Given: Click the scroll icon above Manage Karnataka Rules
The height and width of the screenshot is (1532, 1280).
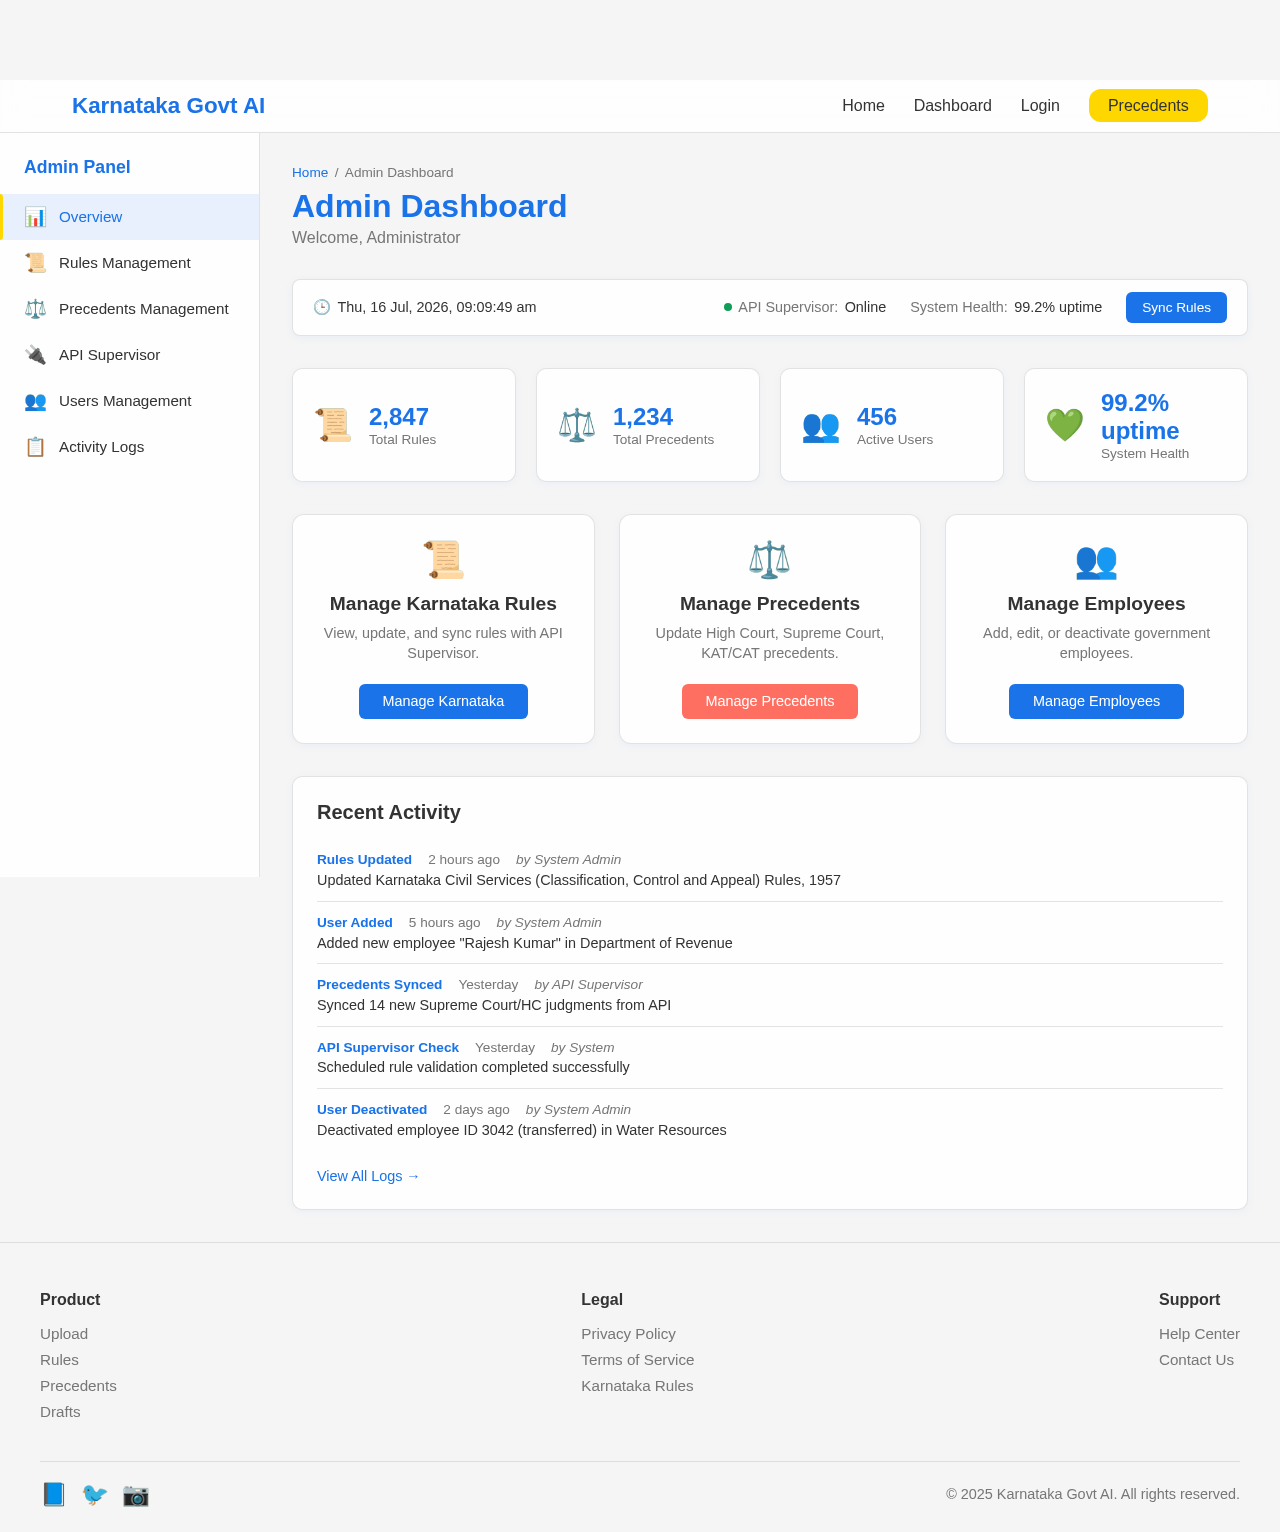Looking at the screenshot, I should pyautogui.click(x=443, y=560).
